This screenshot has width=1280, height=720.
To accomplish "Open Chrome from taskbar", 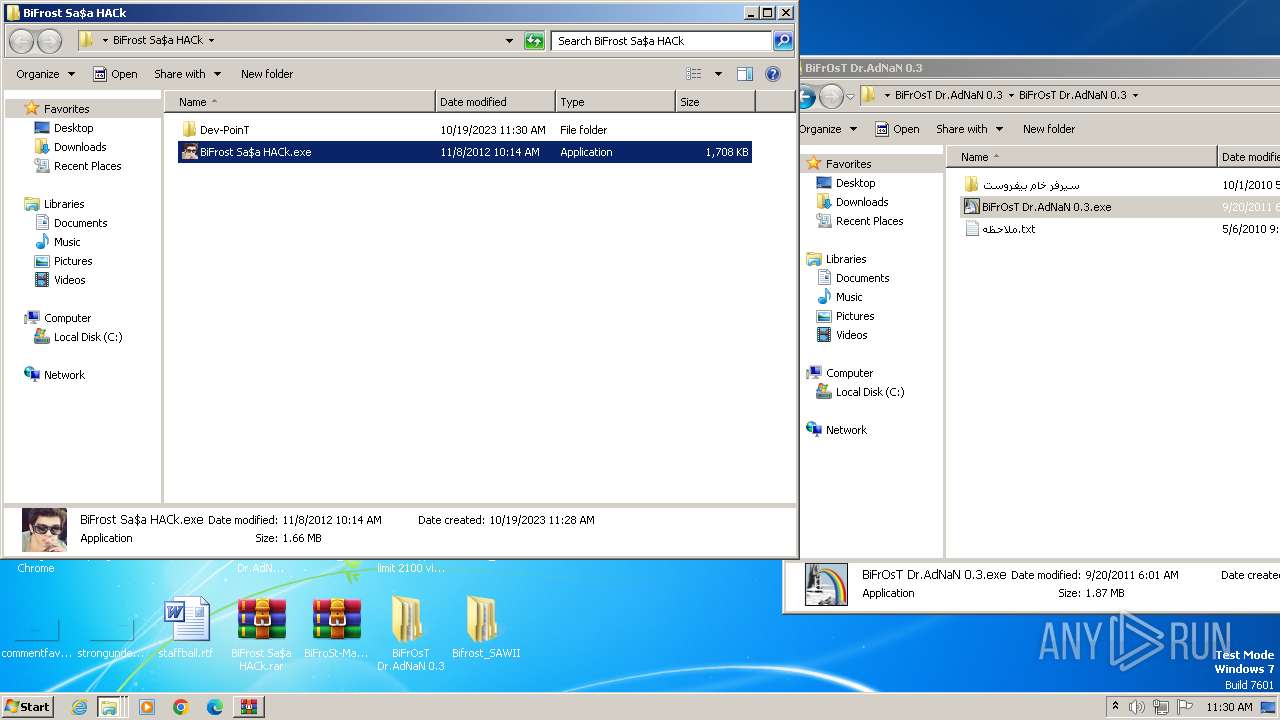I will [x=181, y=707].
